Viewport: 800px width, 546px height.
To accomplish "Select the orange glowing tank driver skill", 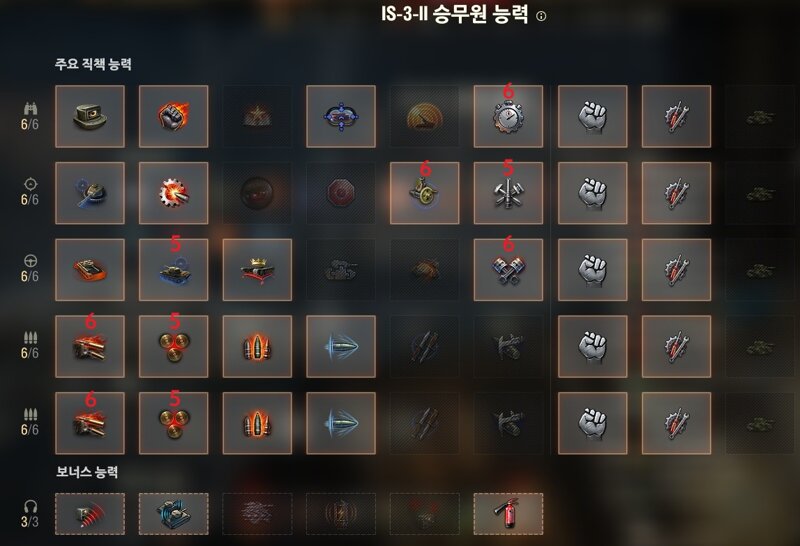I will (x=90, y=269).
